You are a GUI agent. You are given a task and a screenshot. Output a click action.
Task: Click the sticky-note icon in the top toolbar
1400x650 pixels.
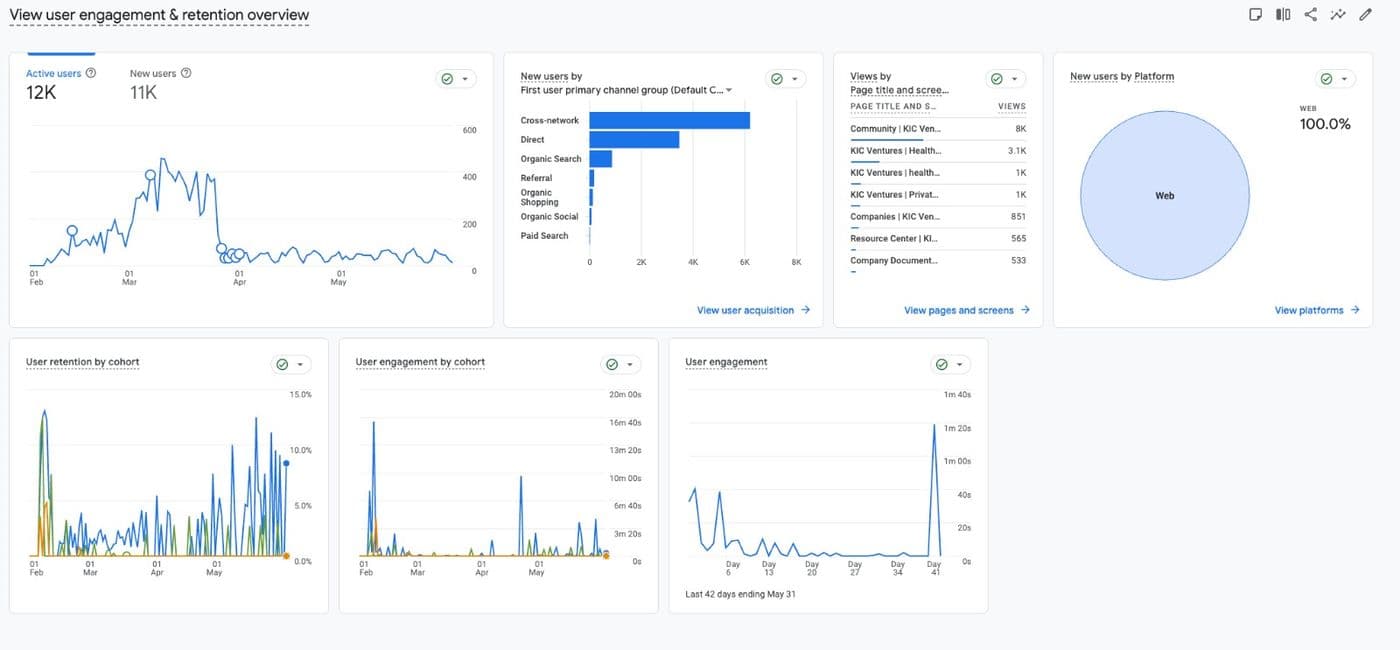point(1256,15)
